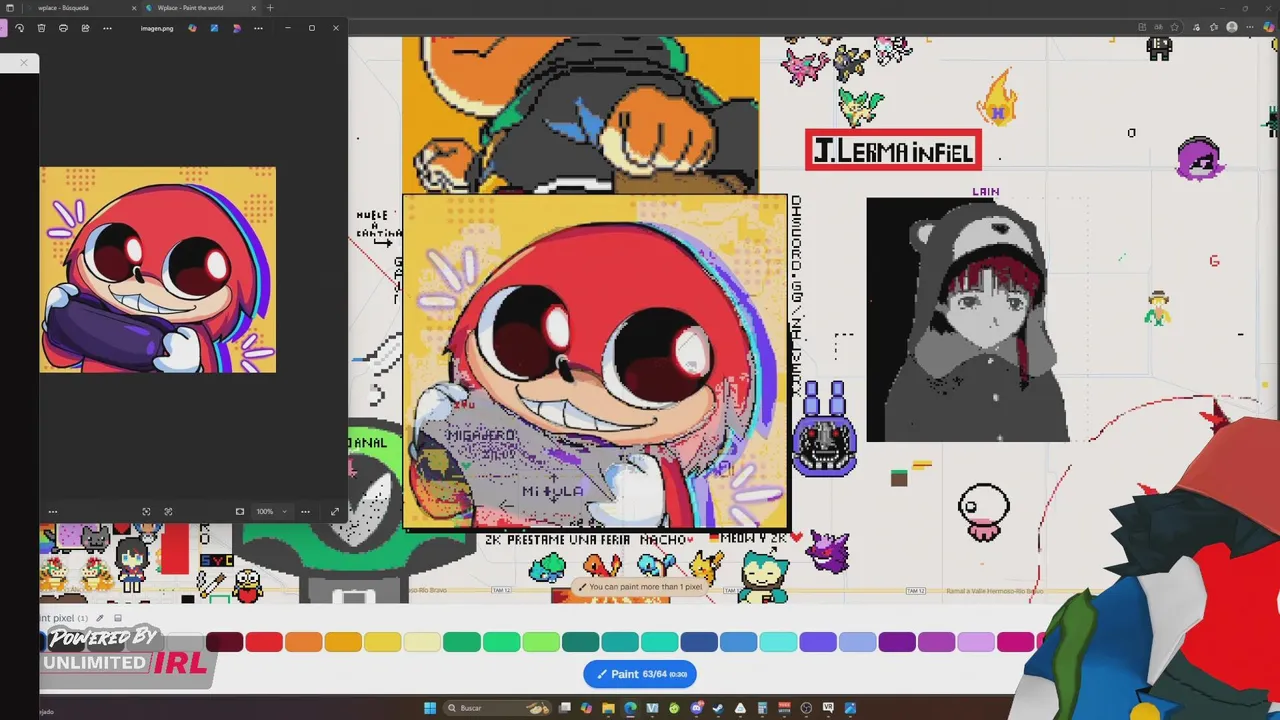Select the medium purple color swatch
Viewport: 1280px width, 720px height.
click(936, 642)
